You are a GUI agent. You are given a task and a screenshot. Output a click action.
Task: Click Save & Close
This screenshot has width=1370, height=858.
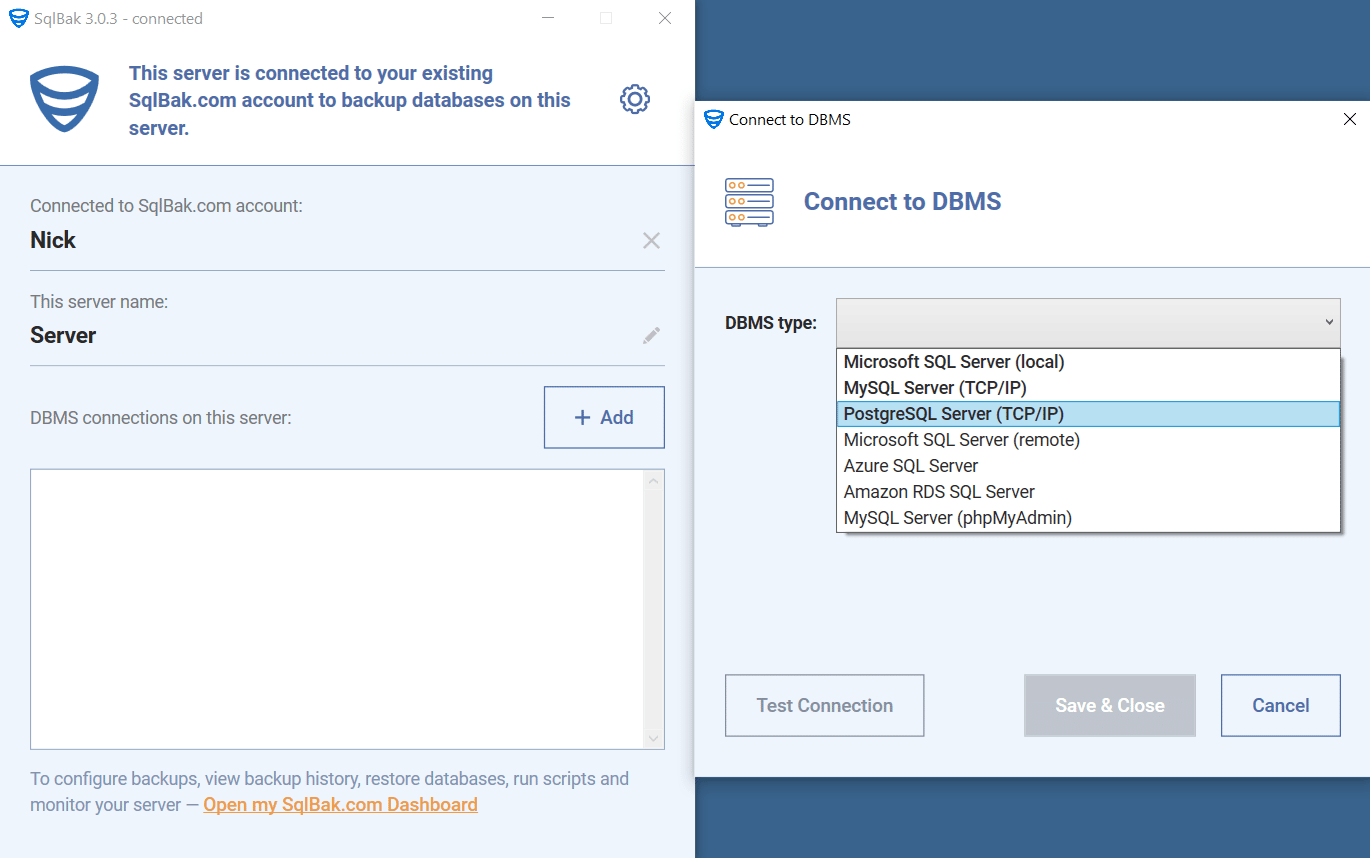(x=1109, y=705)
